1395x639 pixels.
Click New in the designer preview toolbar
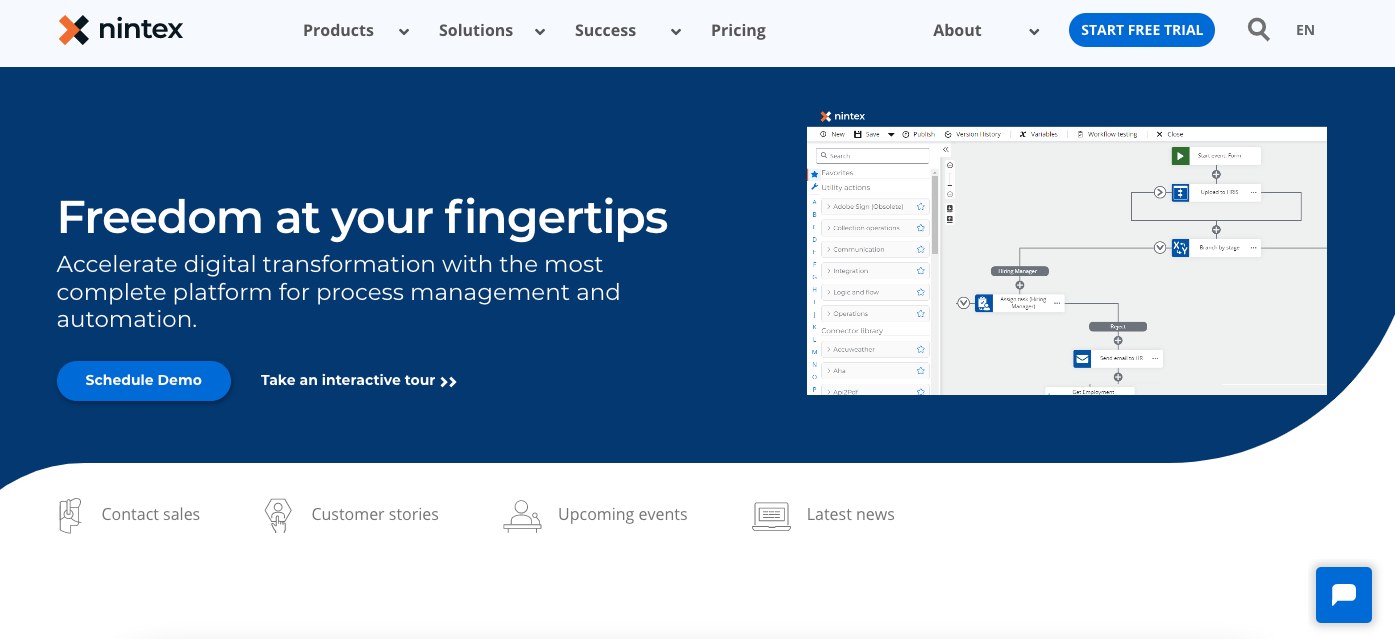tap(832, 134)
